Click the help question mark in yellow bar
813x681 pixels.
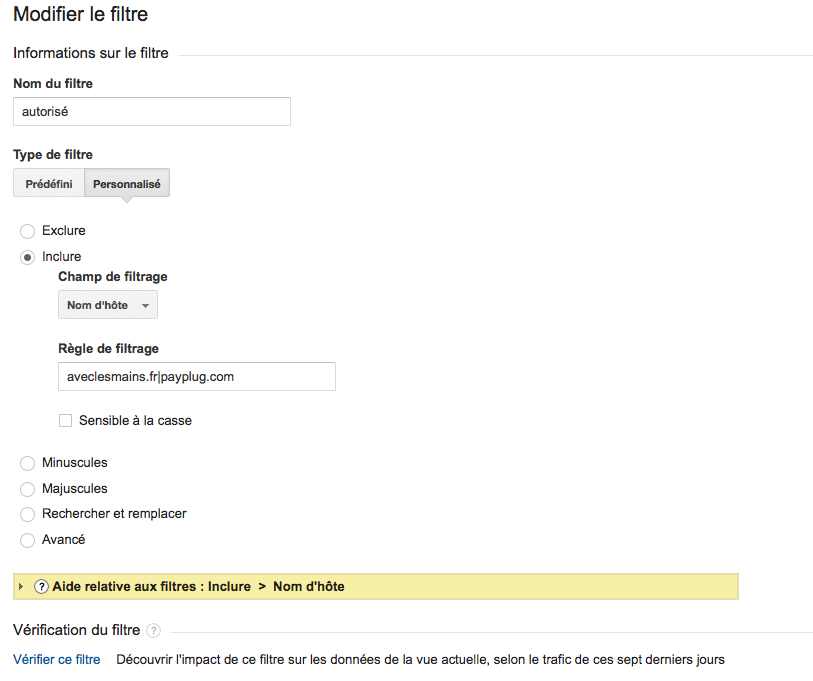pos(41,587)
